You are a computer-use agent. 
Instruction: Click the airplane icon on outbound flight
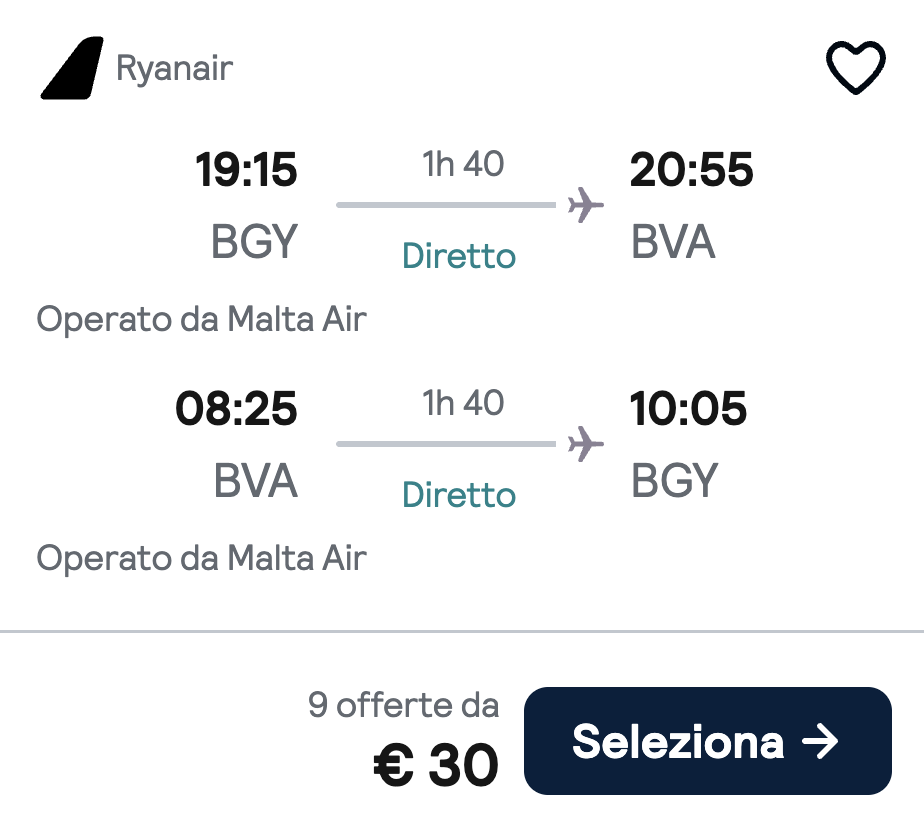coord(585,203)
